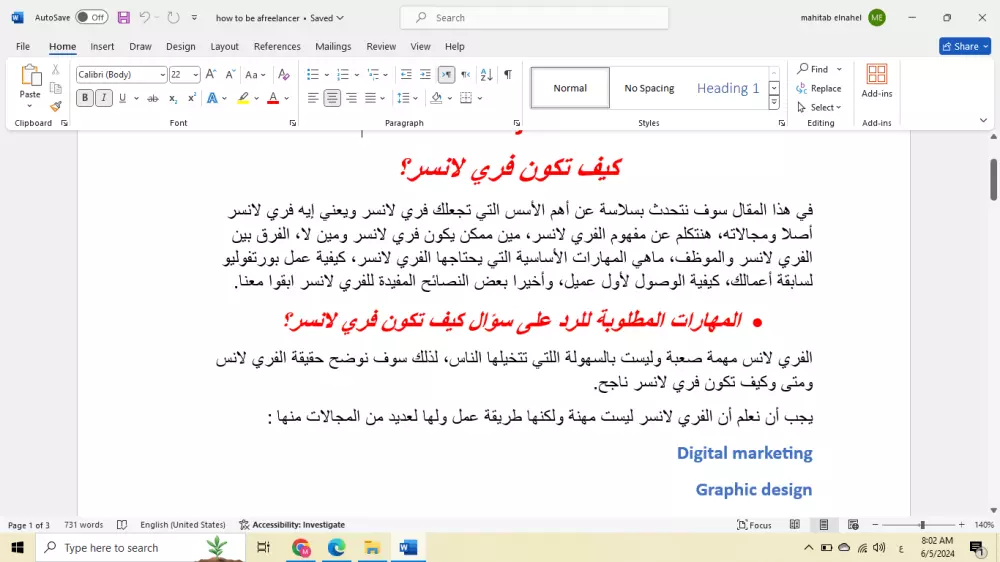Click the red font color button
The width and height of the screenshot is (1000, 562).
(x=273, y=98)
